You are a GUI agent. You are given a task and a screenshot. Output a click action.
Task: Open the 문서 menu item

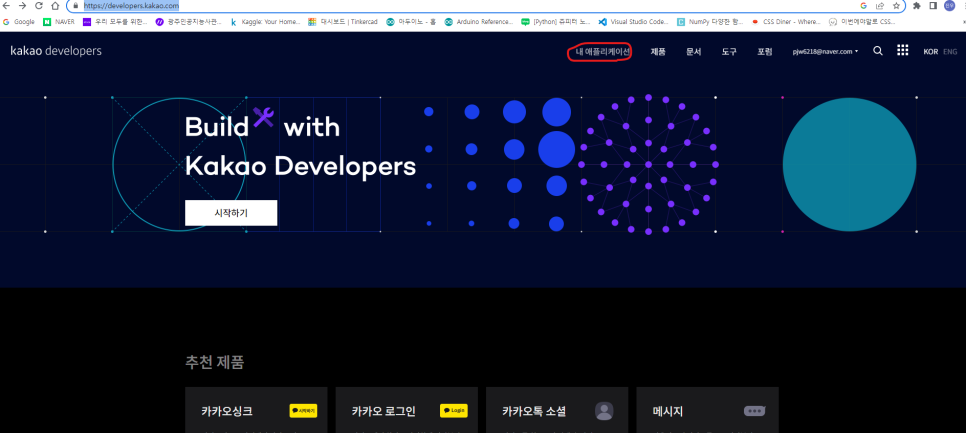(694, 52)
